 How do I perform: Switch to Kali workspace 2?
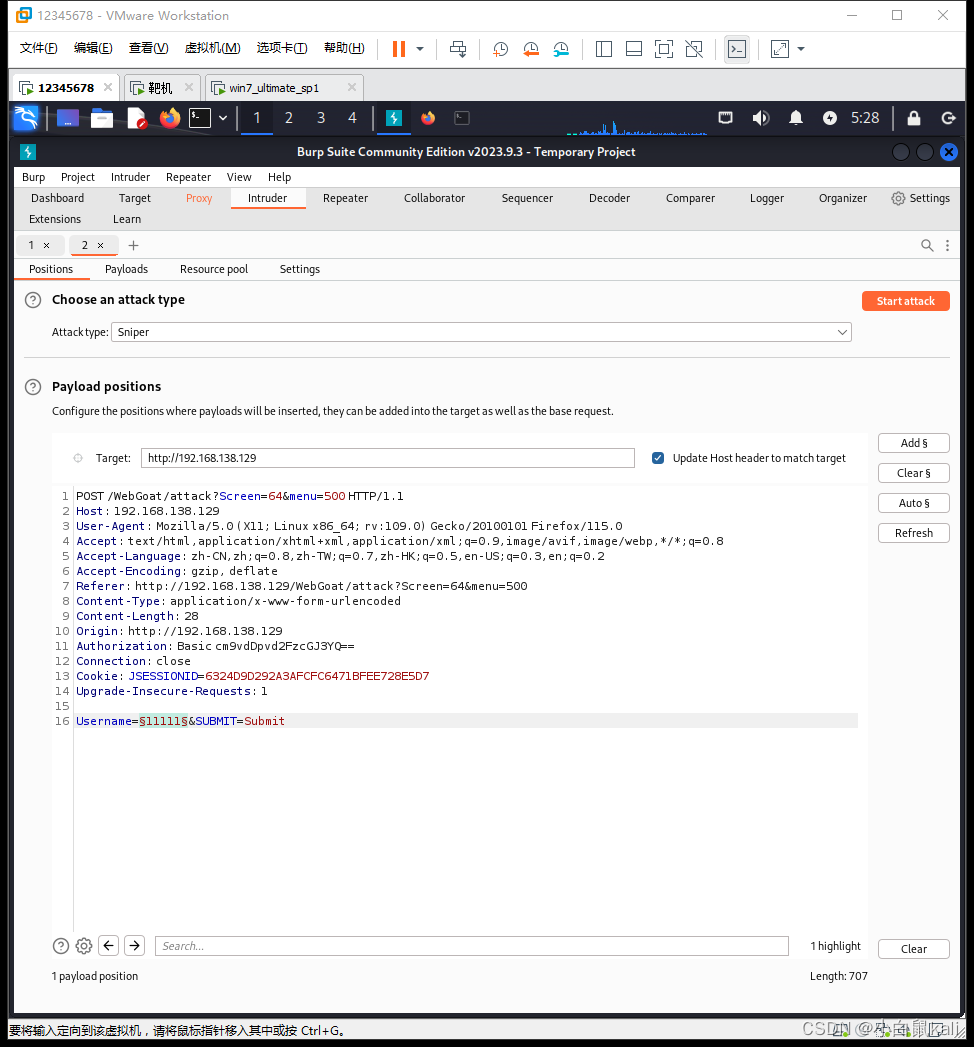288,118
